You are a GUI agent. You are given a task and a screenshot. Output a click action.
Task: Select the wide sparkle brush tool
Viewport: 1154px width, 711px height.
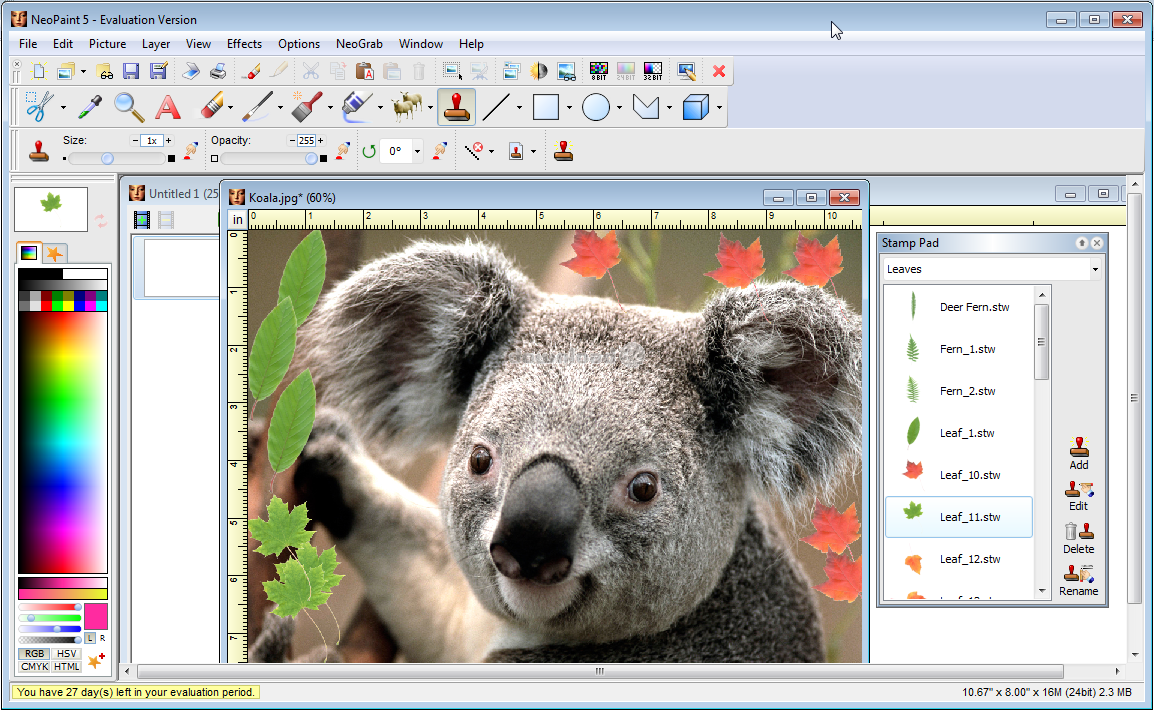click(308, 107)
